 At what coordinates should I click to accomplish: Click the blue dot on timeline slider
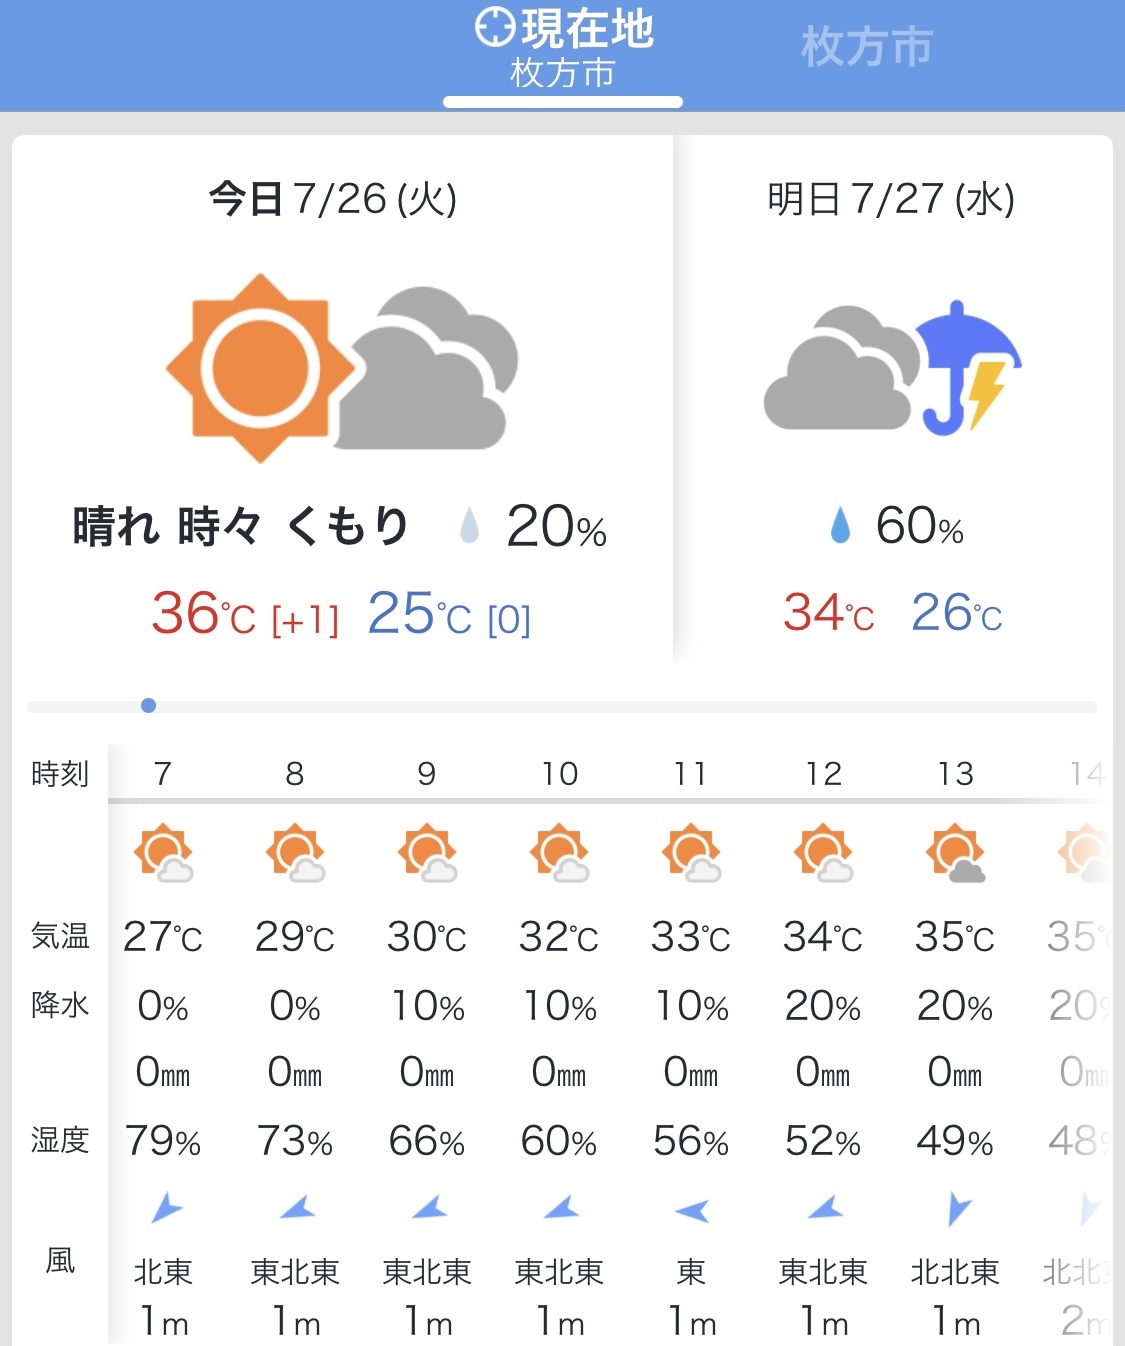149,706
